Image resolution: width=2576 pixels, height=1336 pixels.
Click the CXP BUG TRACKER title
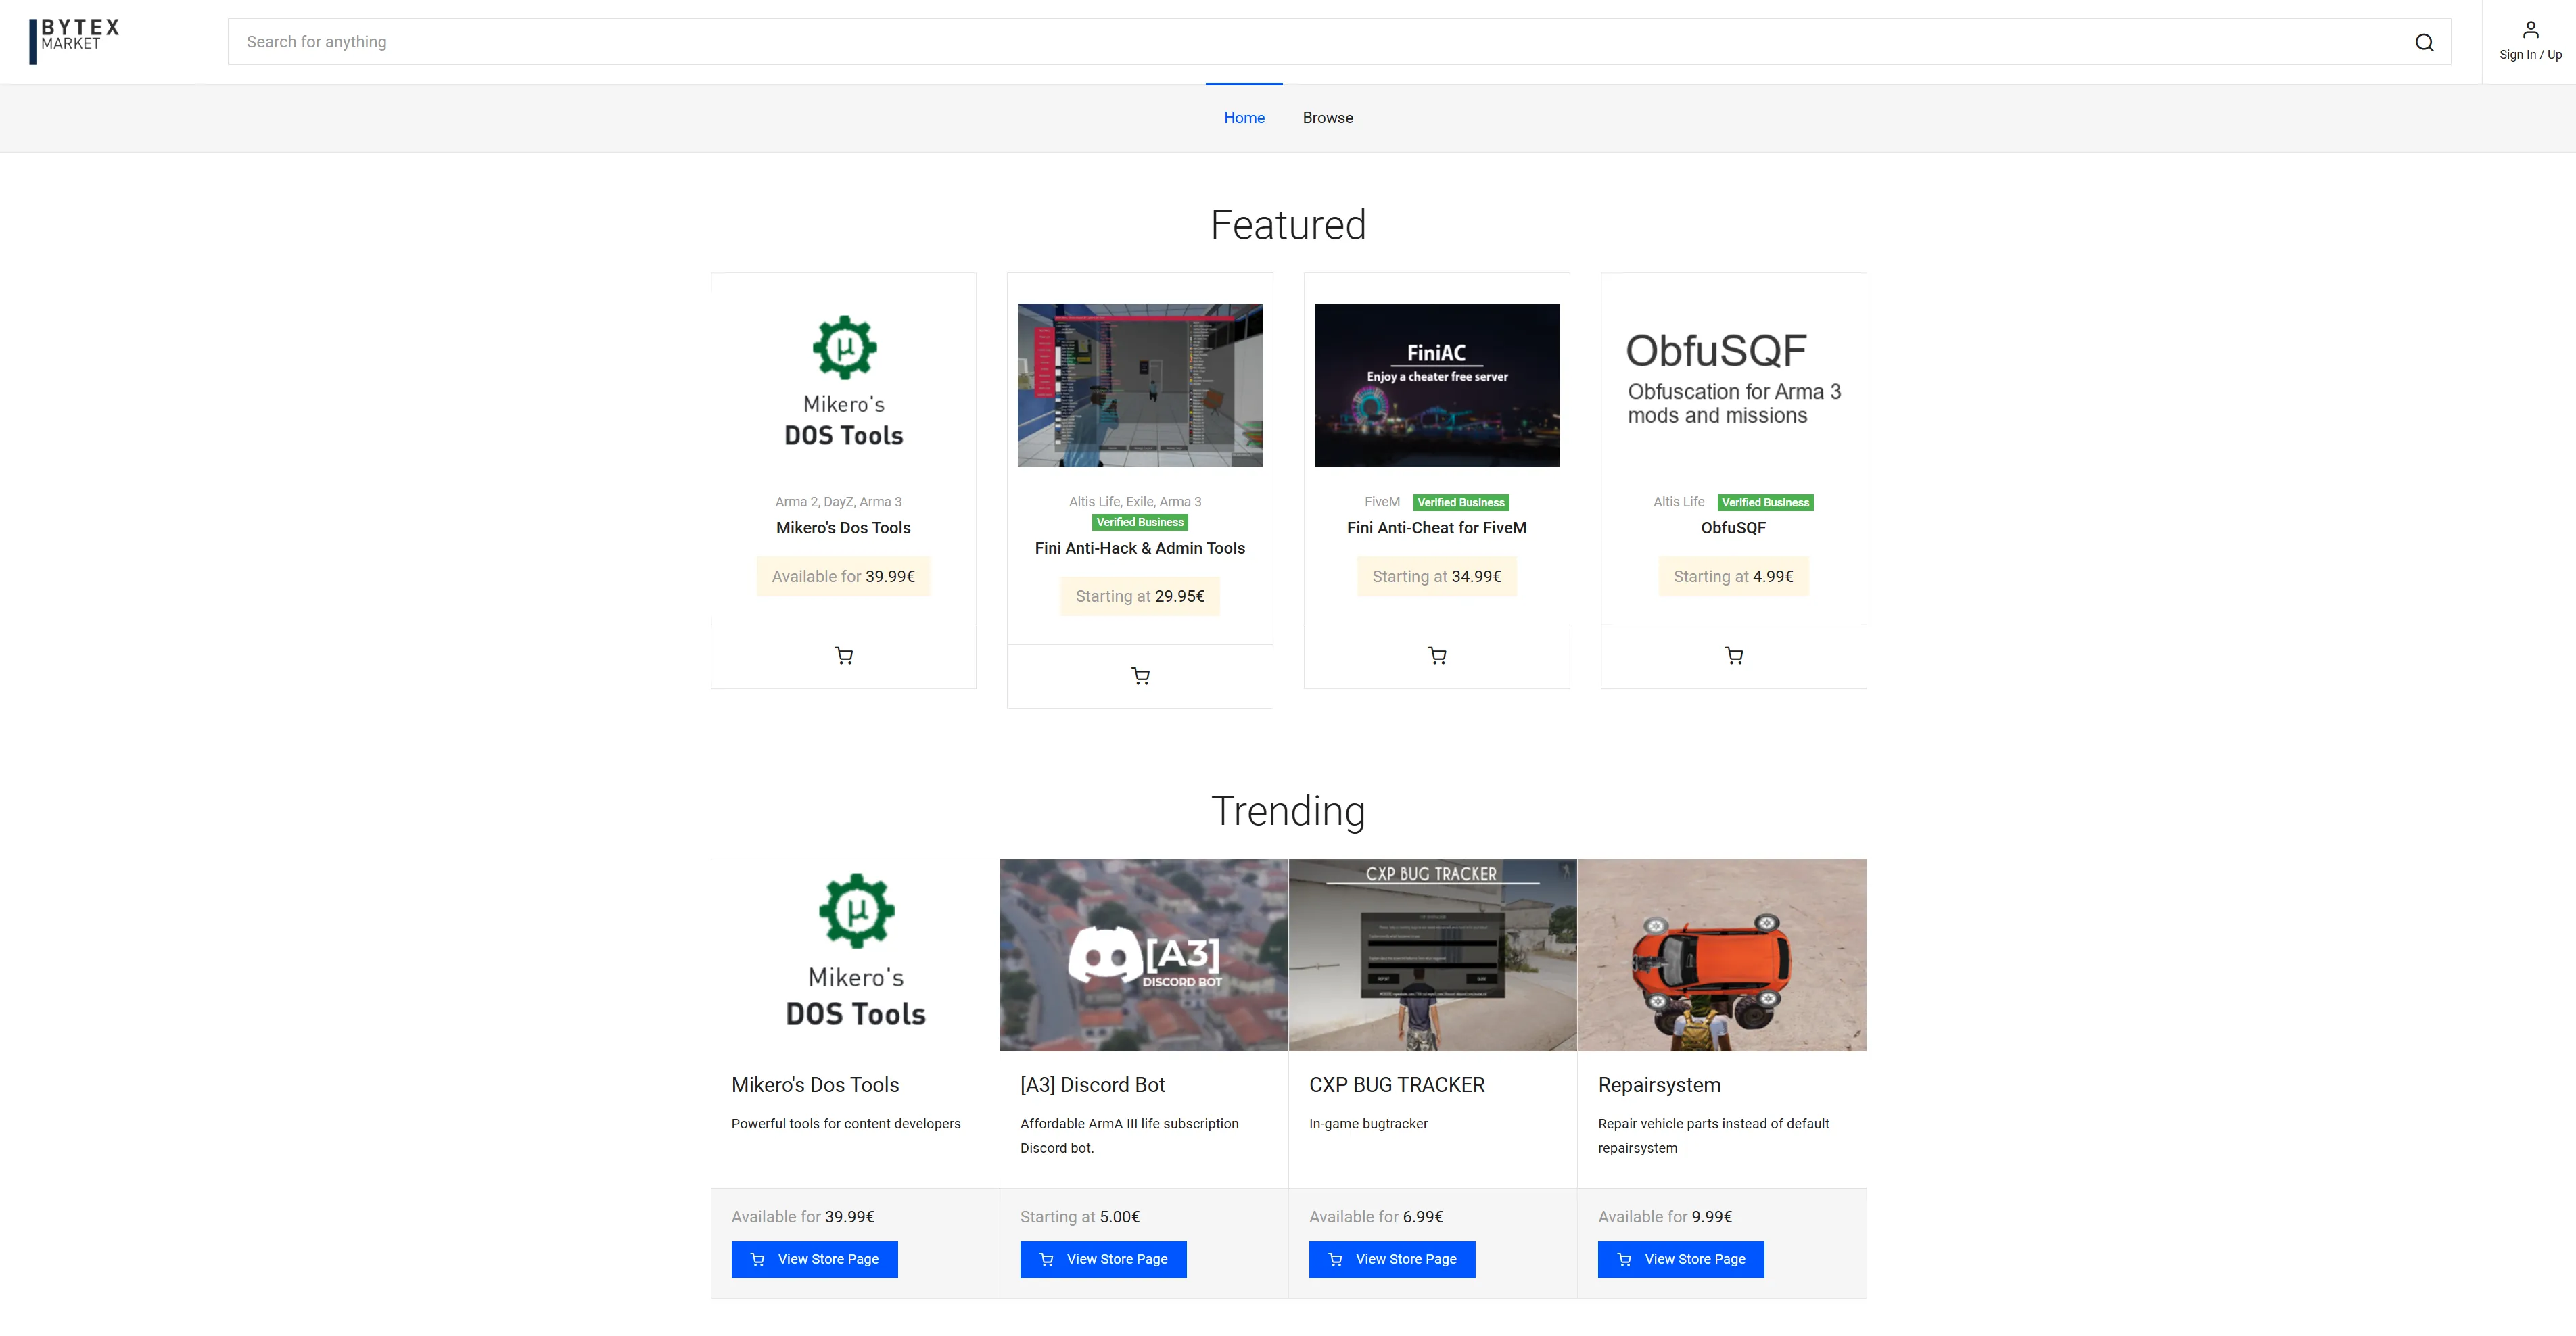tap(1396, 1085)
